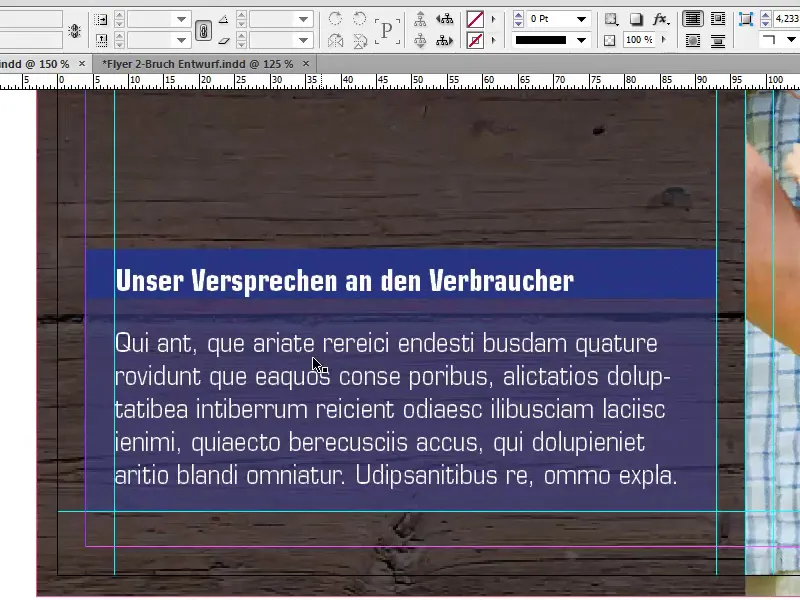This screenshot has width=800, height=600.
Task: Click the select container icon
Action: pos(420,19)
